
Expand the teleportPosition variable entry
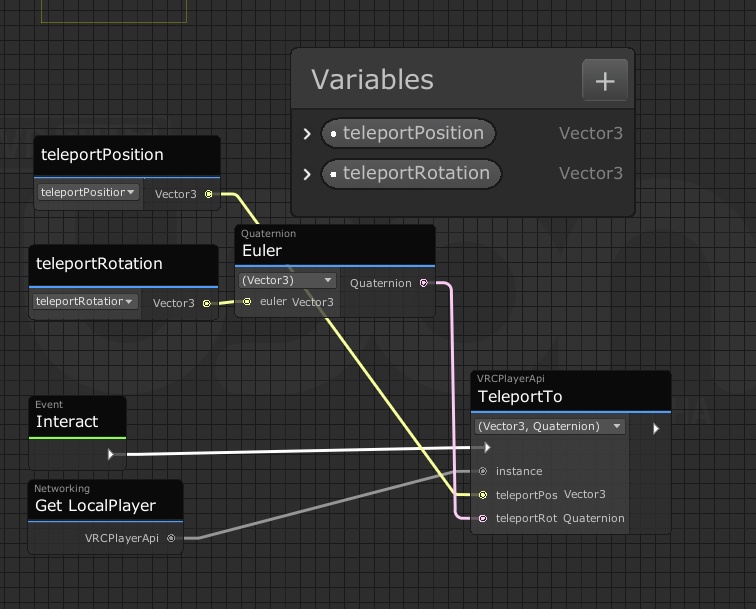pyautogui.click(x=308, y=134)
